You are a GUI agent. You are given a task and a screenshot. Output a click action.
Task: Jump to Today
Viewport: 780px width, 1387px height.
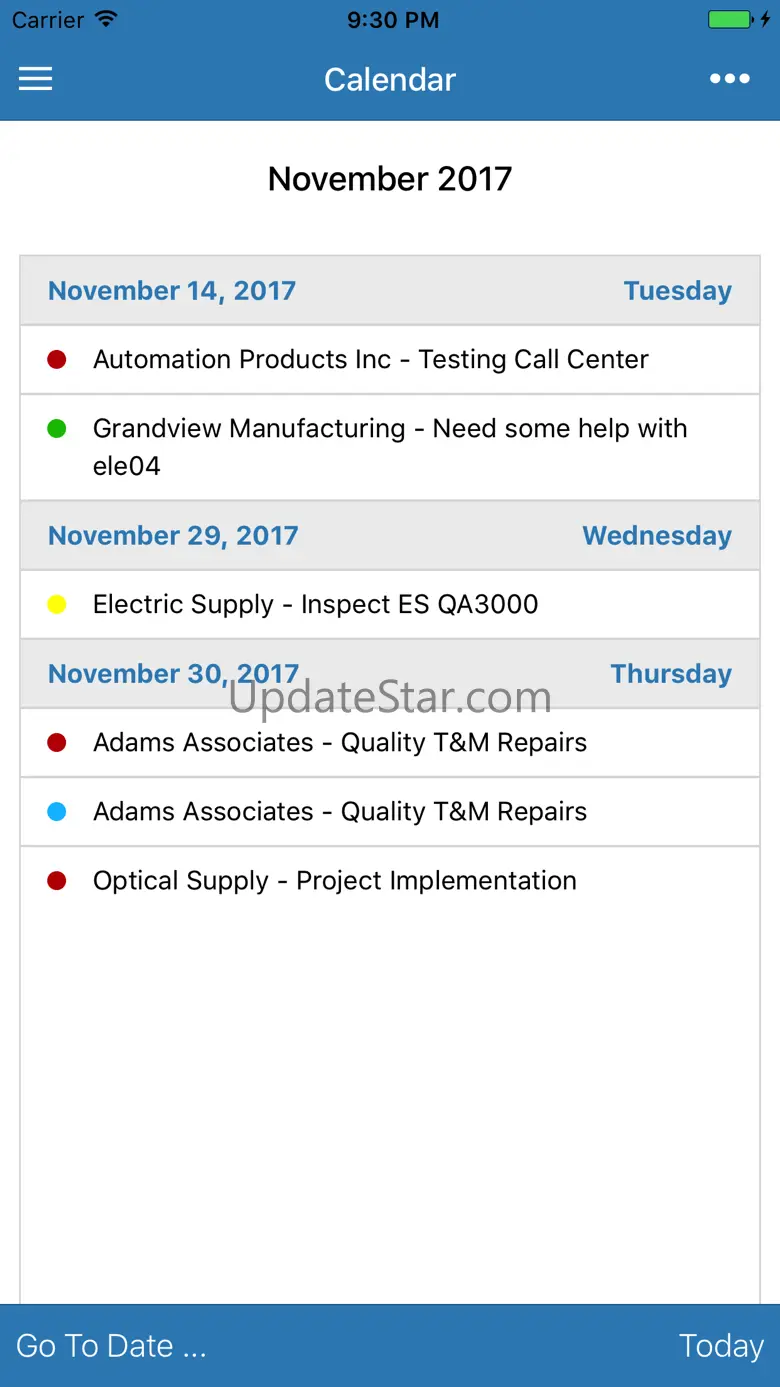click(721, 1346)
